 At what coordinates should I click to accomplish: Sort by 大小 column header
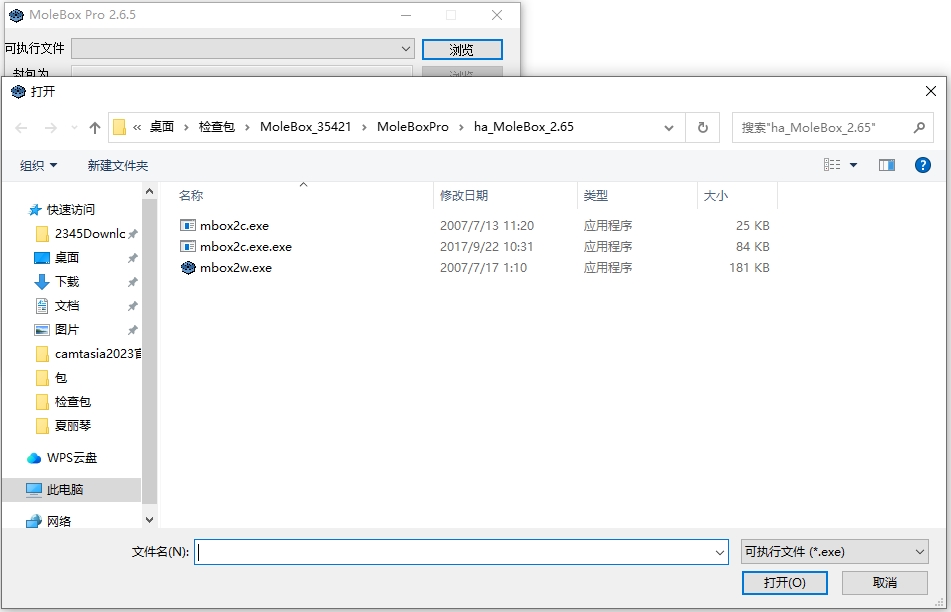716,195
